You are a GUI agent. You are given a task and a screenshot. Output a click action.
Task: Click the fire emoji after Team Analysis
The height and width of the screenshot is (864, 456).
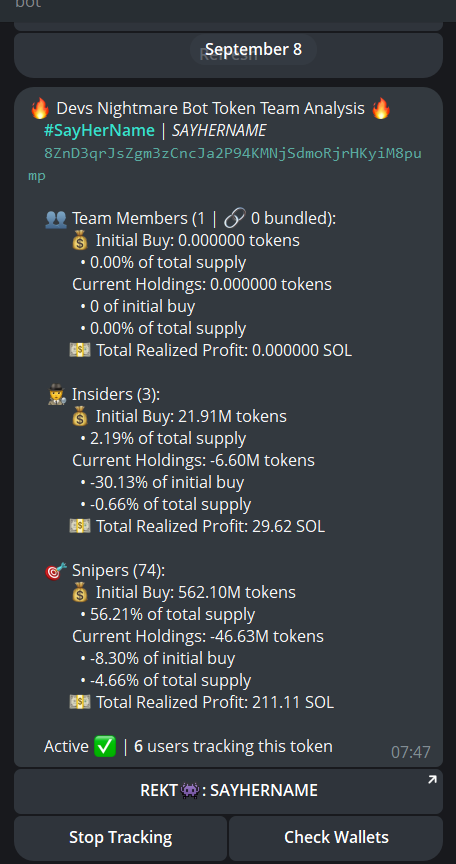pyautogui.click(x=381, y=109)
